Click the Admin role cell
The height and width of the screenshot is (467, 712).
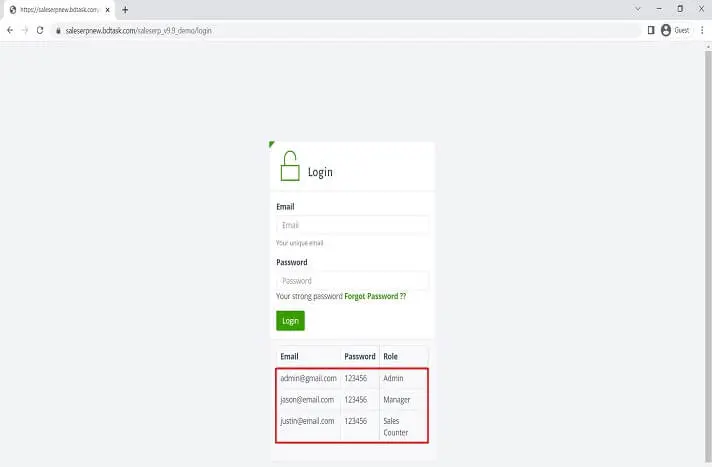tap(393, 378)
